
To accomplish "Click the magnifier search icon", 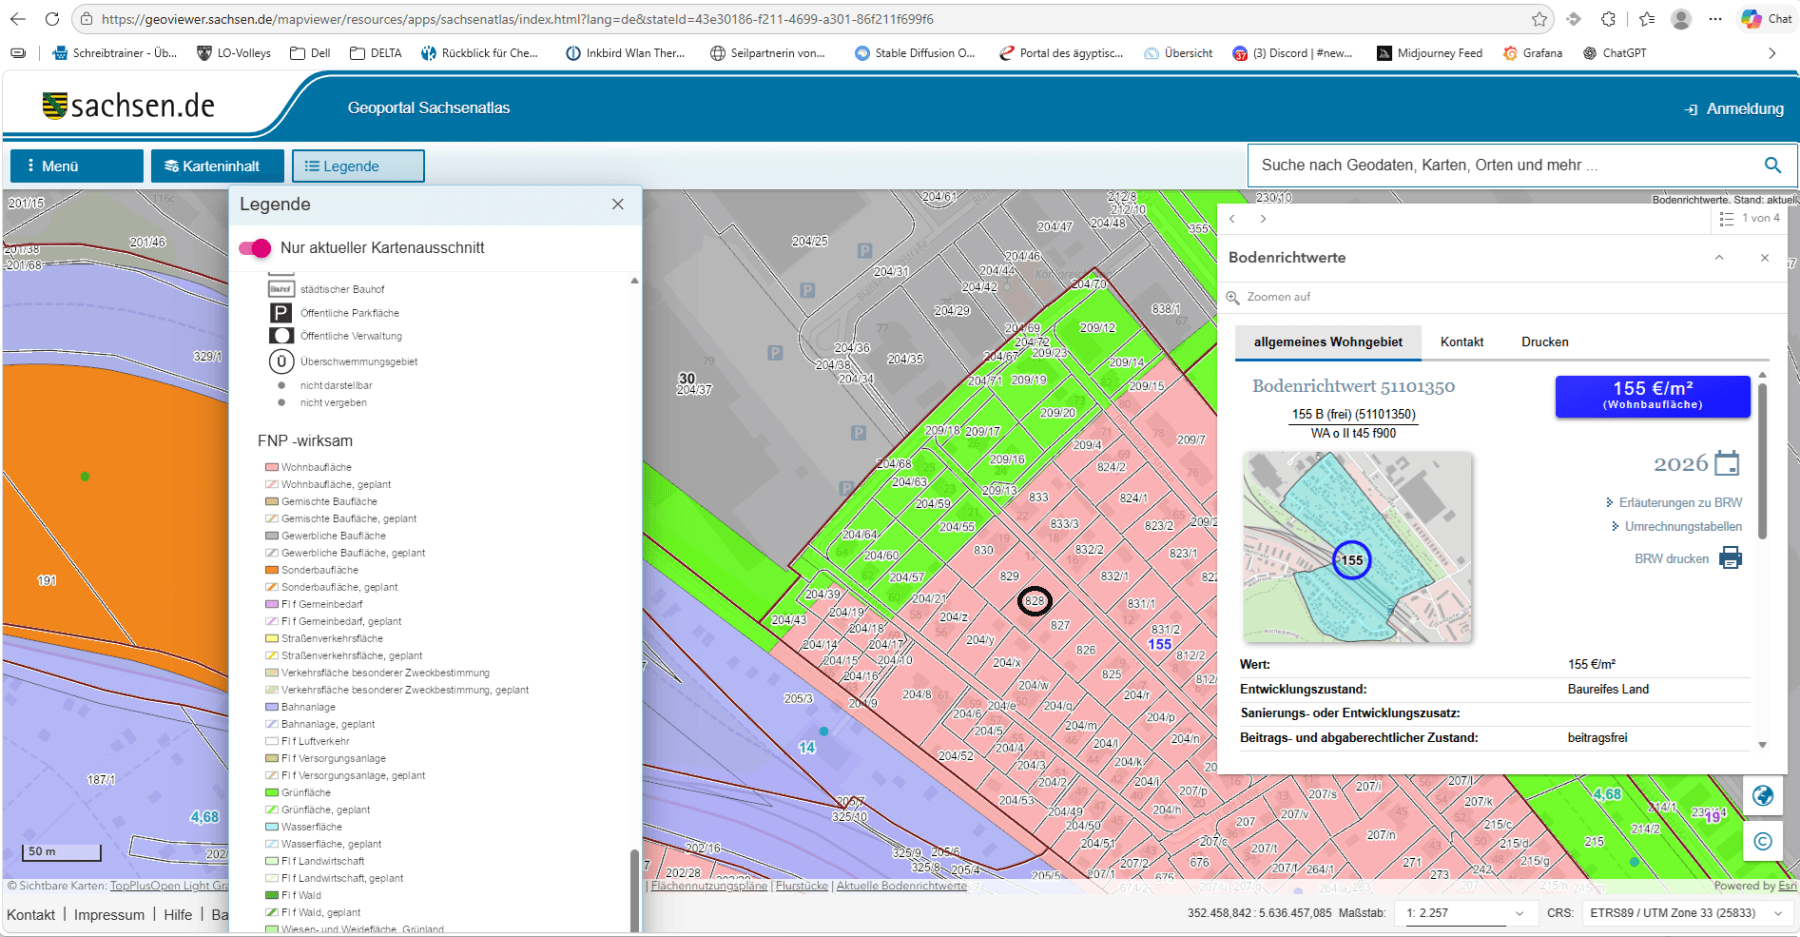I will [1772, 165].
